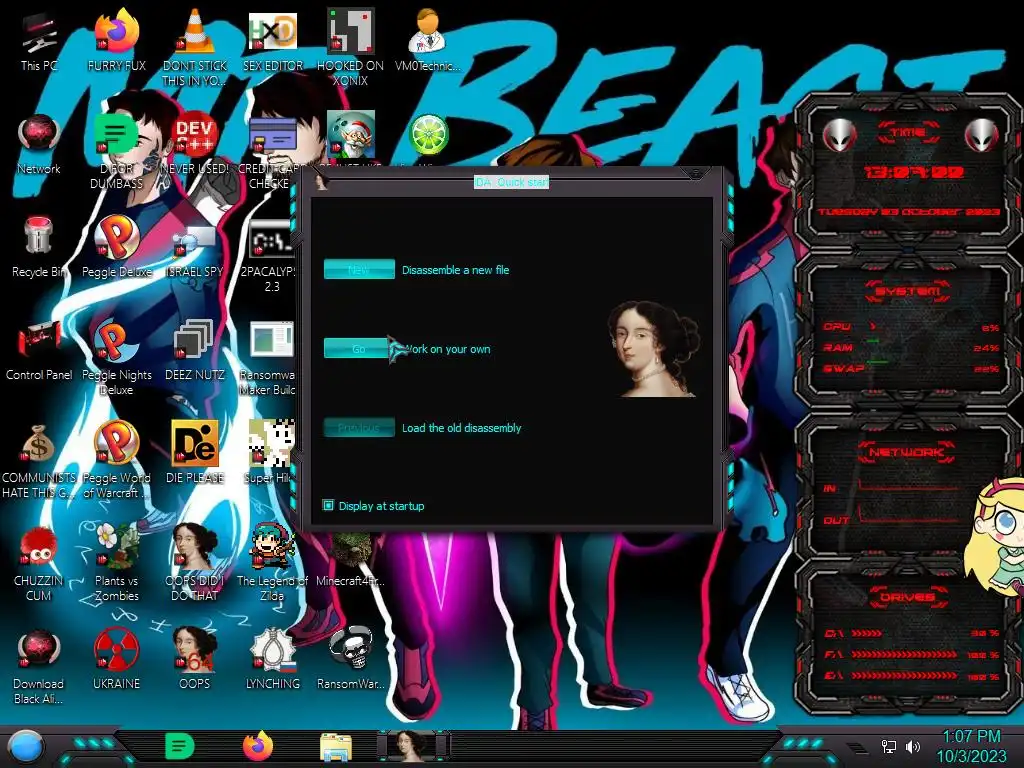The height and width of the screenshot is (768, 1024).
Task: Launch The Legend of Zilda icon
Action: (272, 563)
